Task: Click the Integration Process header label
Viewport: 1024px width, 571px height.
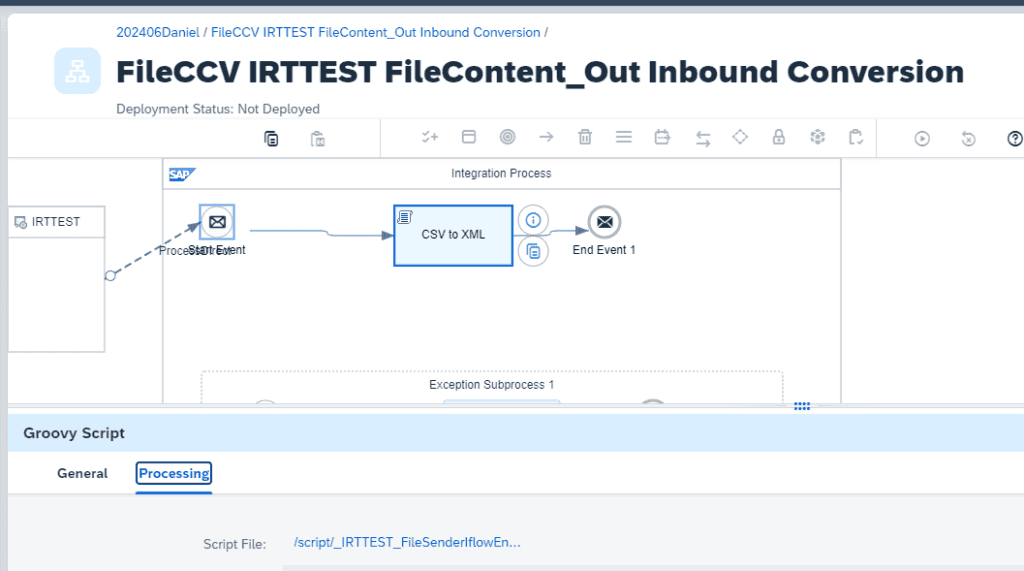Action: coord(501,174)
